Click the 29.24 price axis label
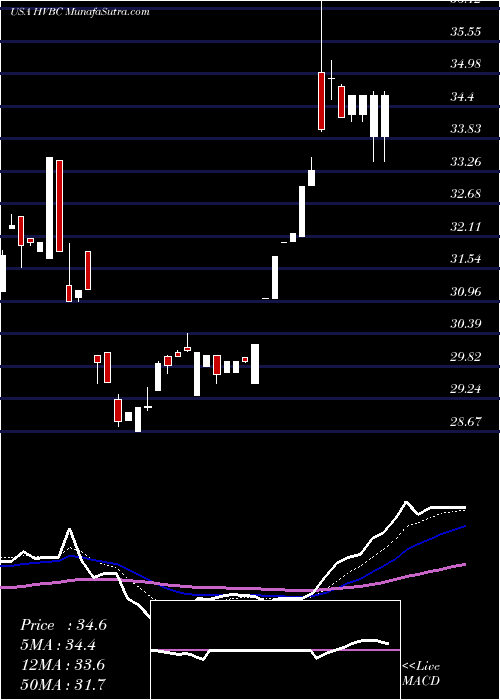The width and height of the screenshot is (500, 700). (x=466, y=388)
